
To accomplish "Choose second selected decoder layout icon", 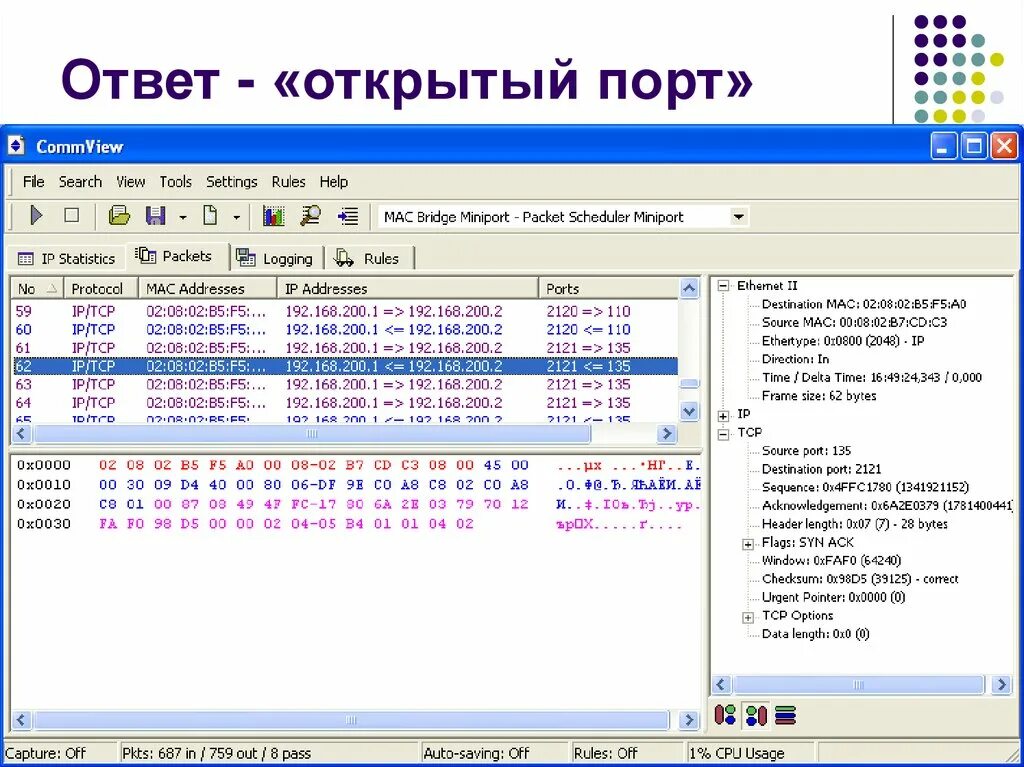I will pyautogui.click(x=755, y=715).
